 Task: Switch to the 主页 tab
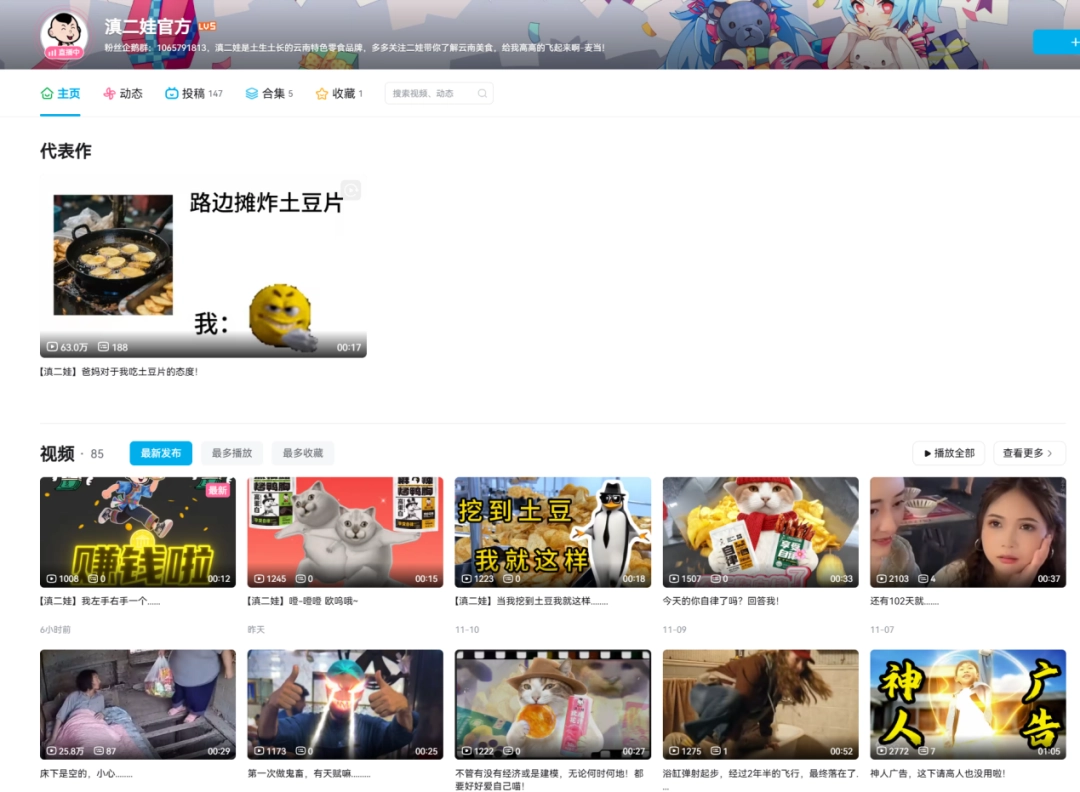(60, 92)
